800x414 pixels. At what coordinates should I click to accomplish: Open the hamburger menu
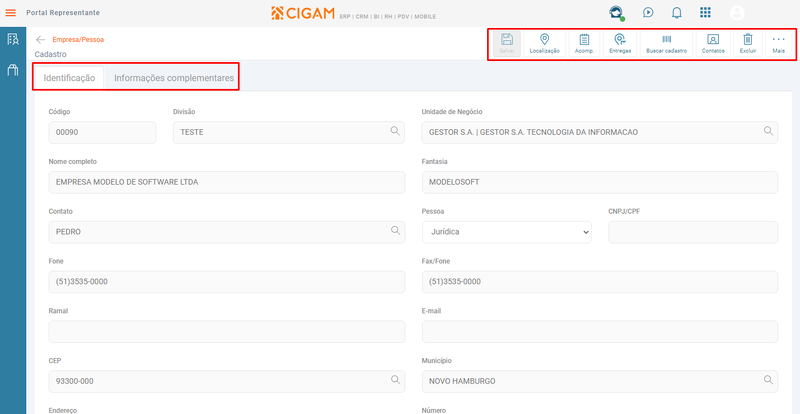(10, 13)
